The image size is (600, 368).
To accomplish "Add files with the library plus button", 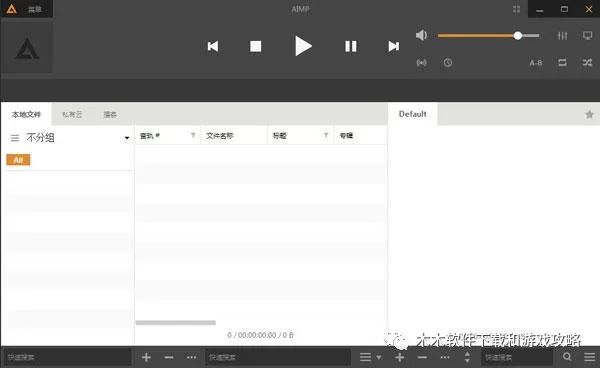I will pos(146,357).
